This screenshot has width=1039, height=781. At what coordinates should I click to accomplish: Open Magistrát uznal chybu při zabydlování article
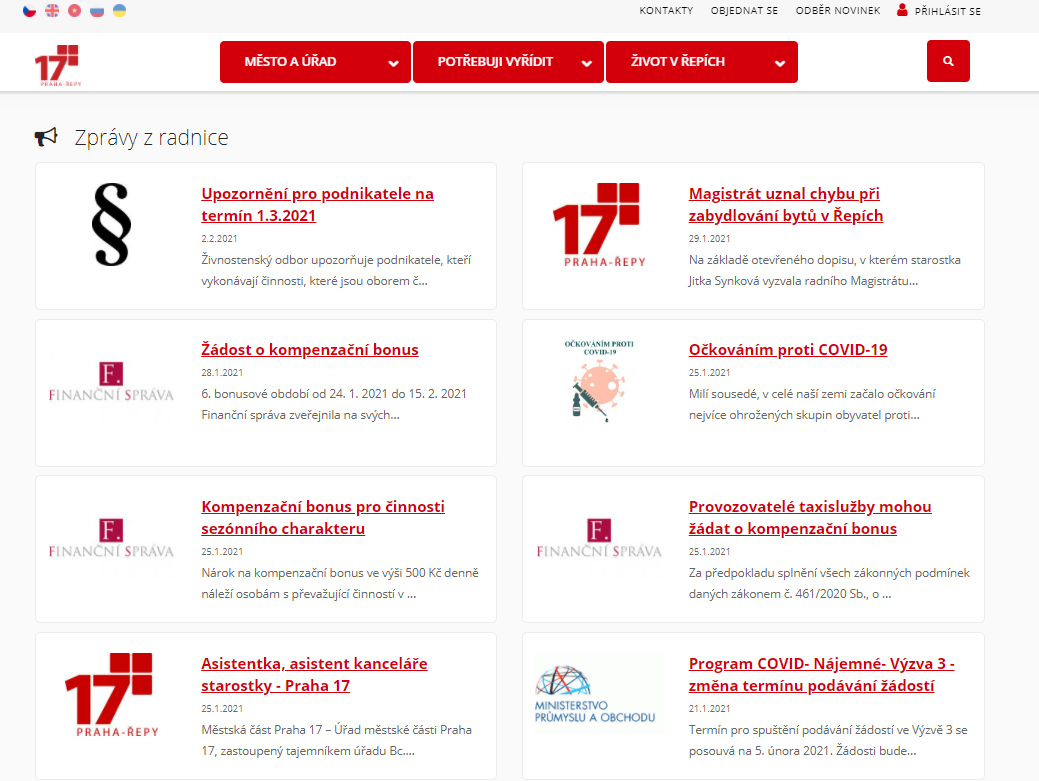786,205
